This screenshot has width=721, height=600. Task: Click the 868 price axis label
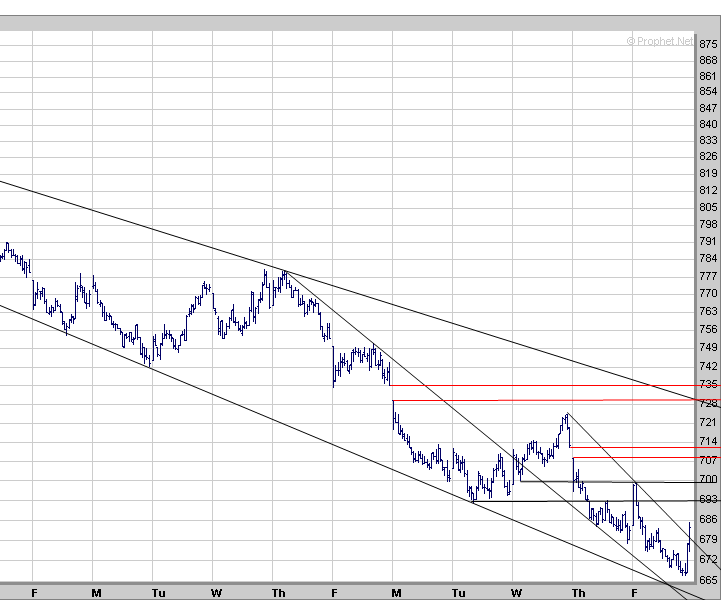[x=708, y=60]
